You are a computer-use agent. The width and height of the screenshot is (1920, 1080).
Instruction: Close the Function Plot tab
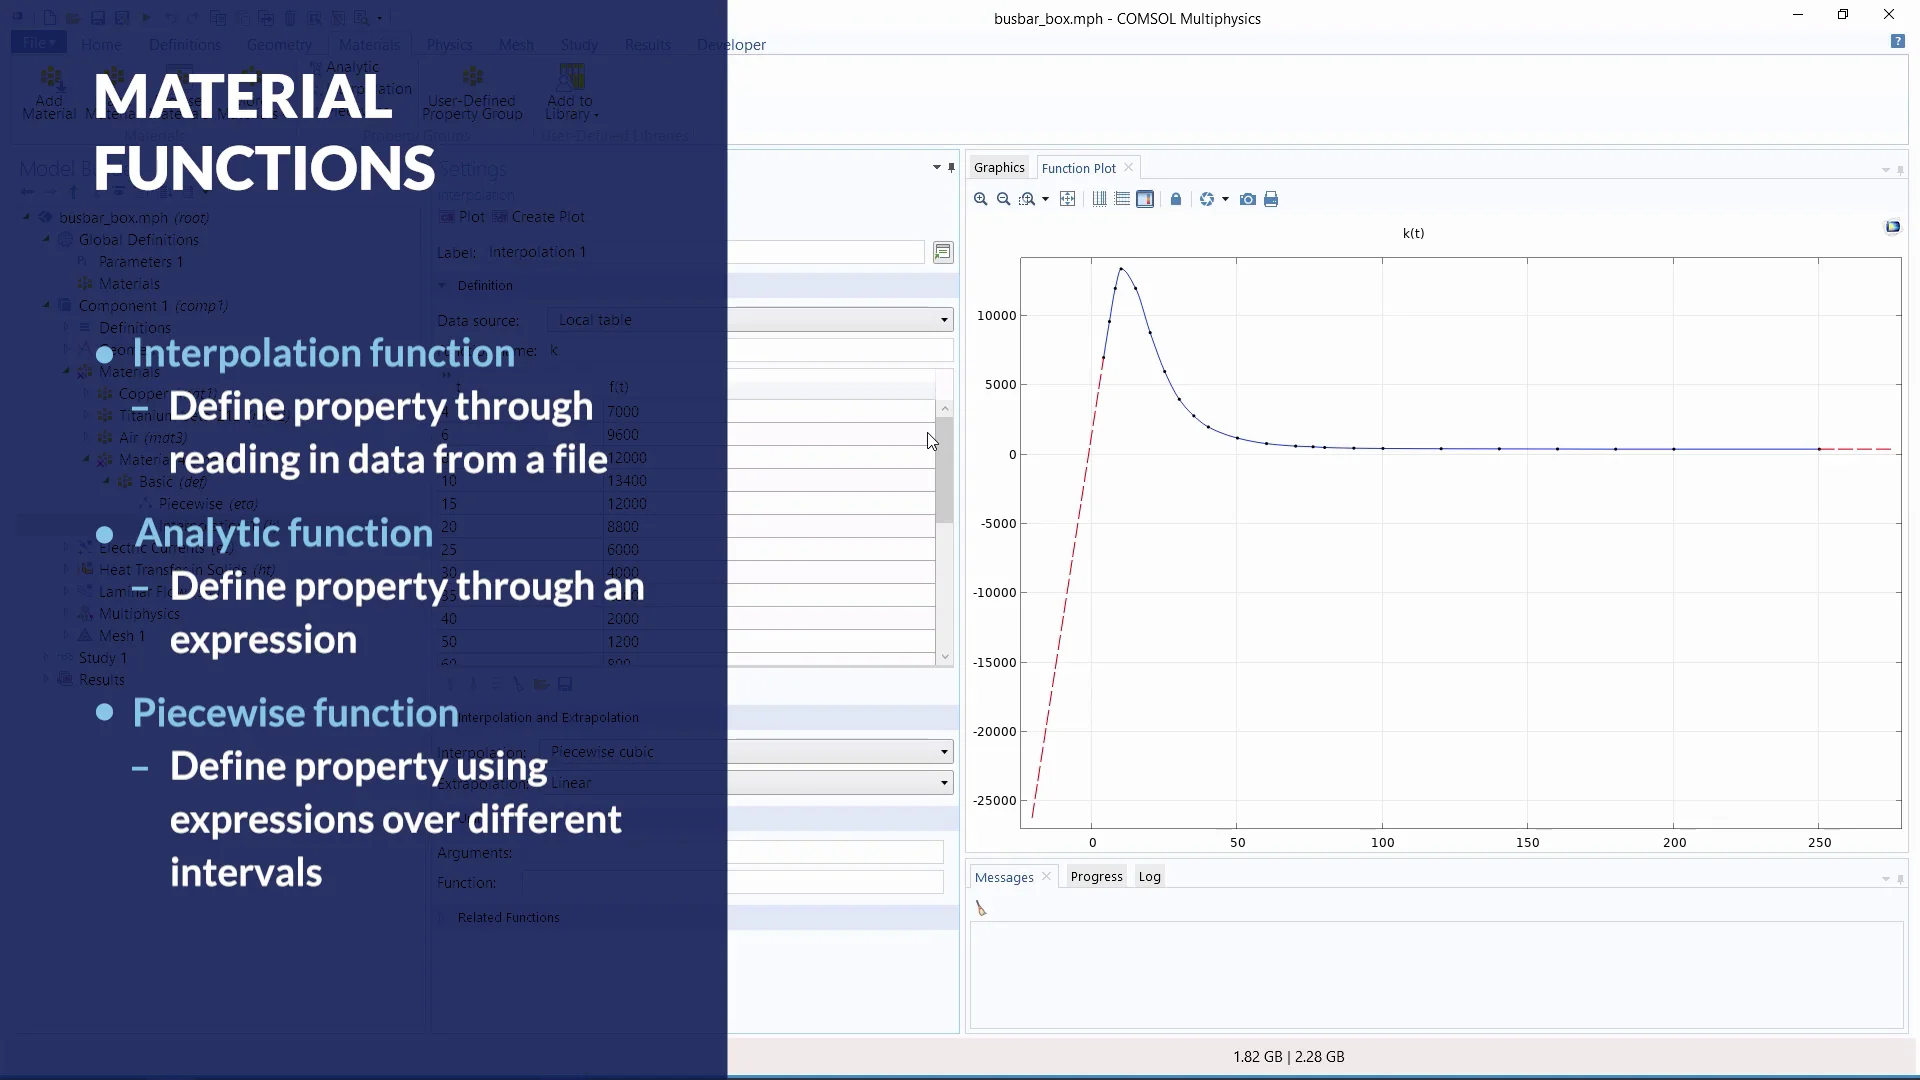click(1128, 168)
